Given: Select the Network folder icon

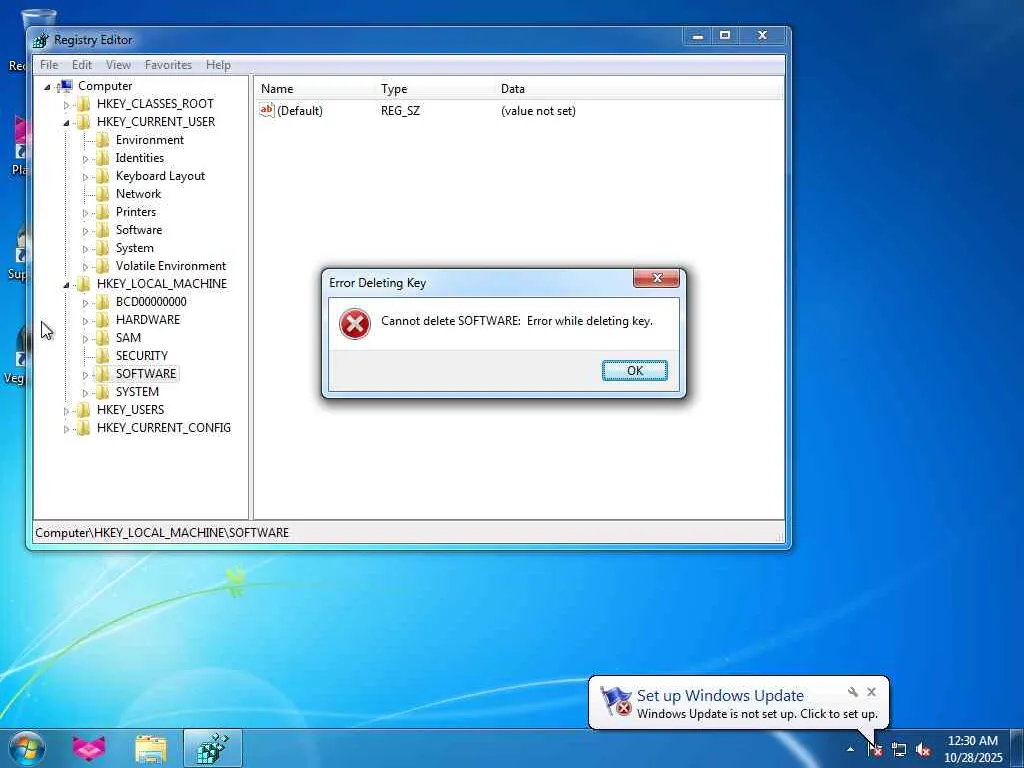Looking at the screenshot, I should [x=102, y=194].
